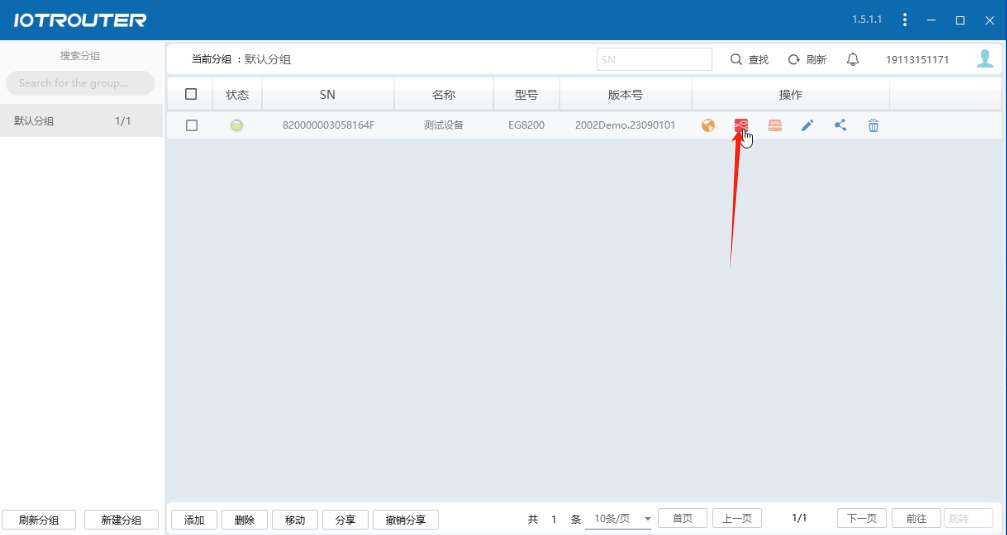
Task: Toggle the select-all checkbox in table header
Action: coord(191,95)
